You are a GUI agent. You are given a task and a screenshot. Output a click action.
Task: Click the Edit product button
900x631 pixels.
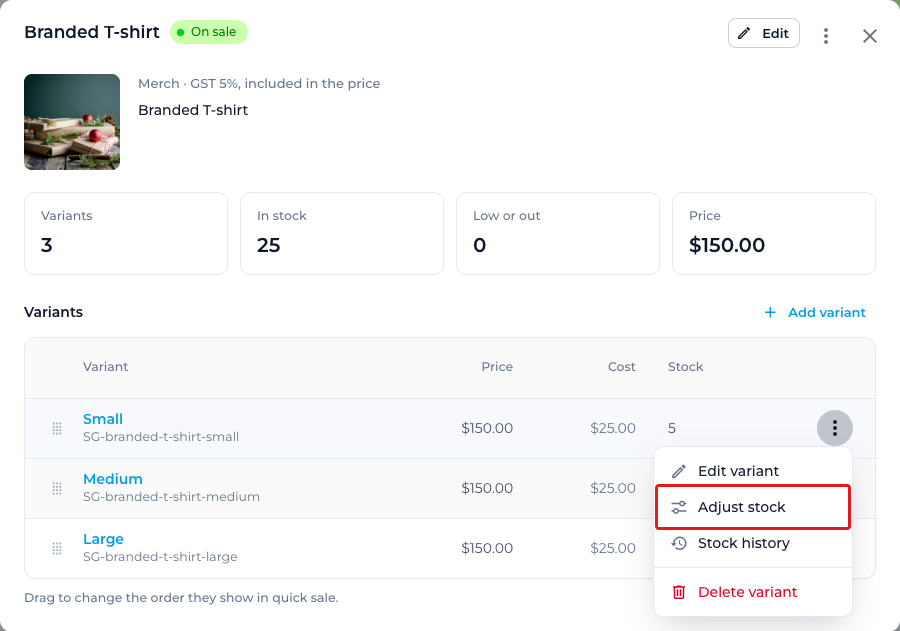[x=763, y=33]
